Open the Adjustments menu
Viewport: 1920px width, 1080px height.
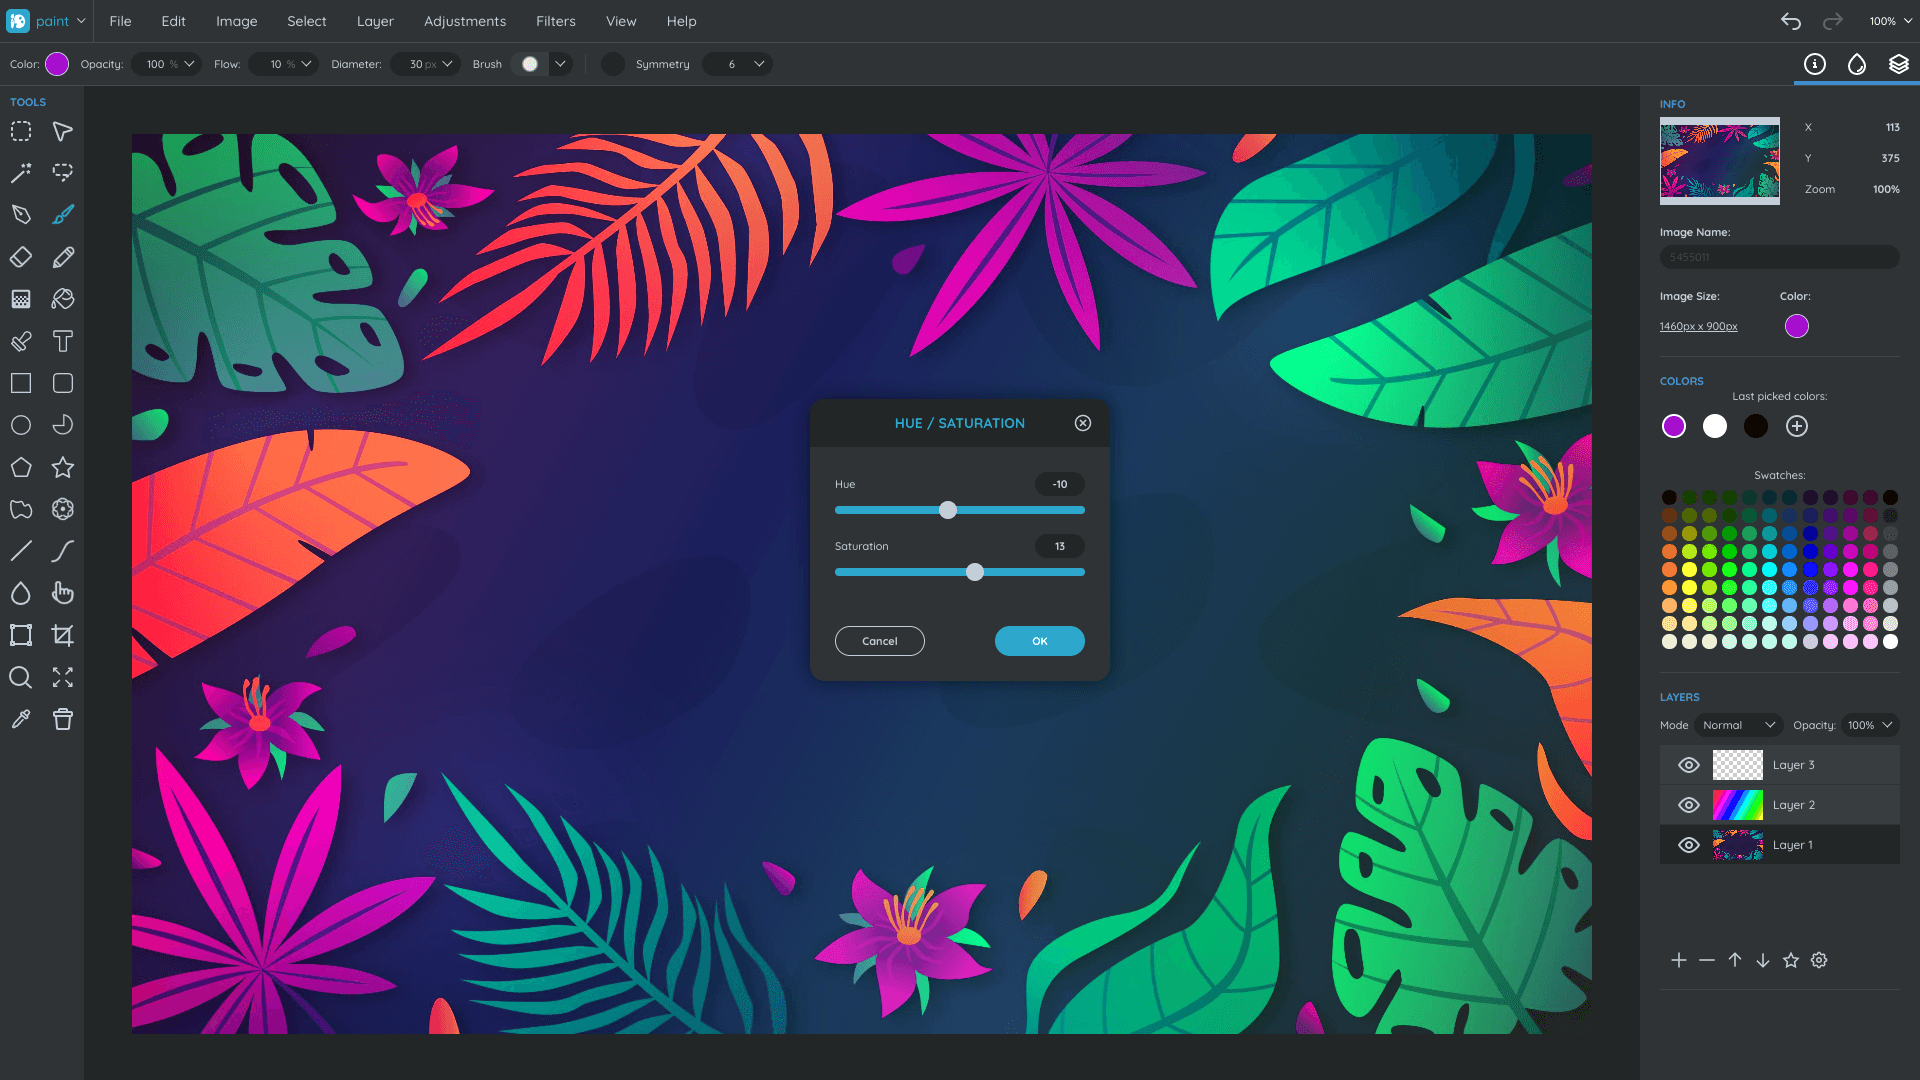465,21
